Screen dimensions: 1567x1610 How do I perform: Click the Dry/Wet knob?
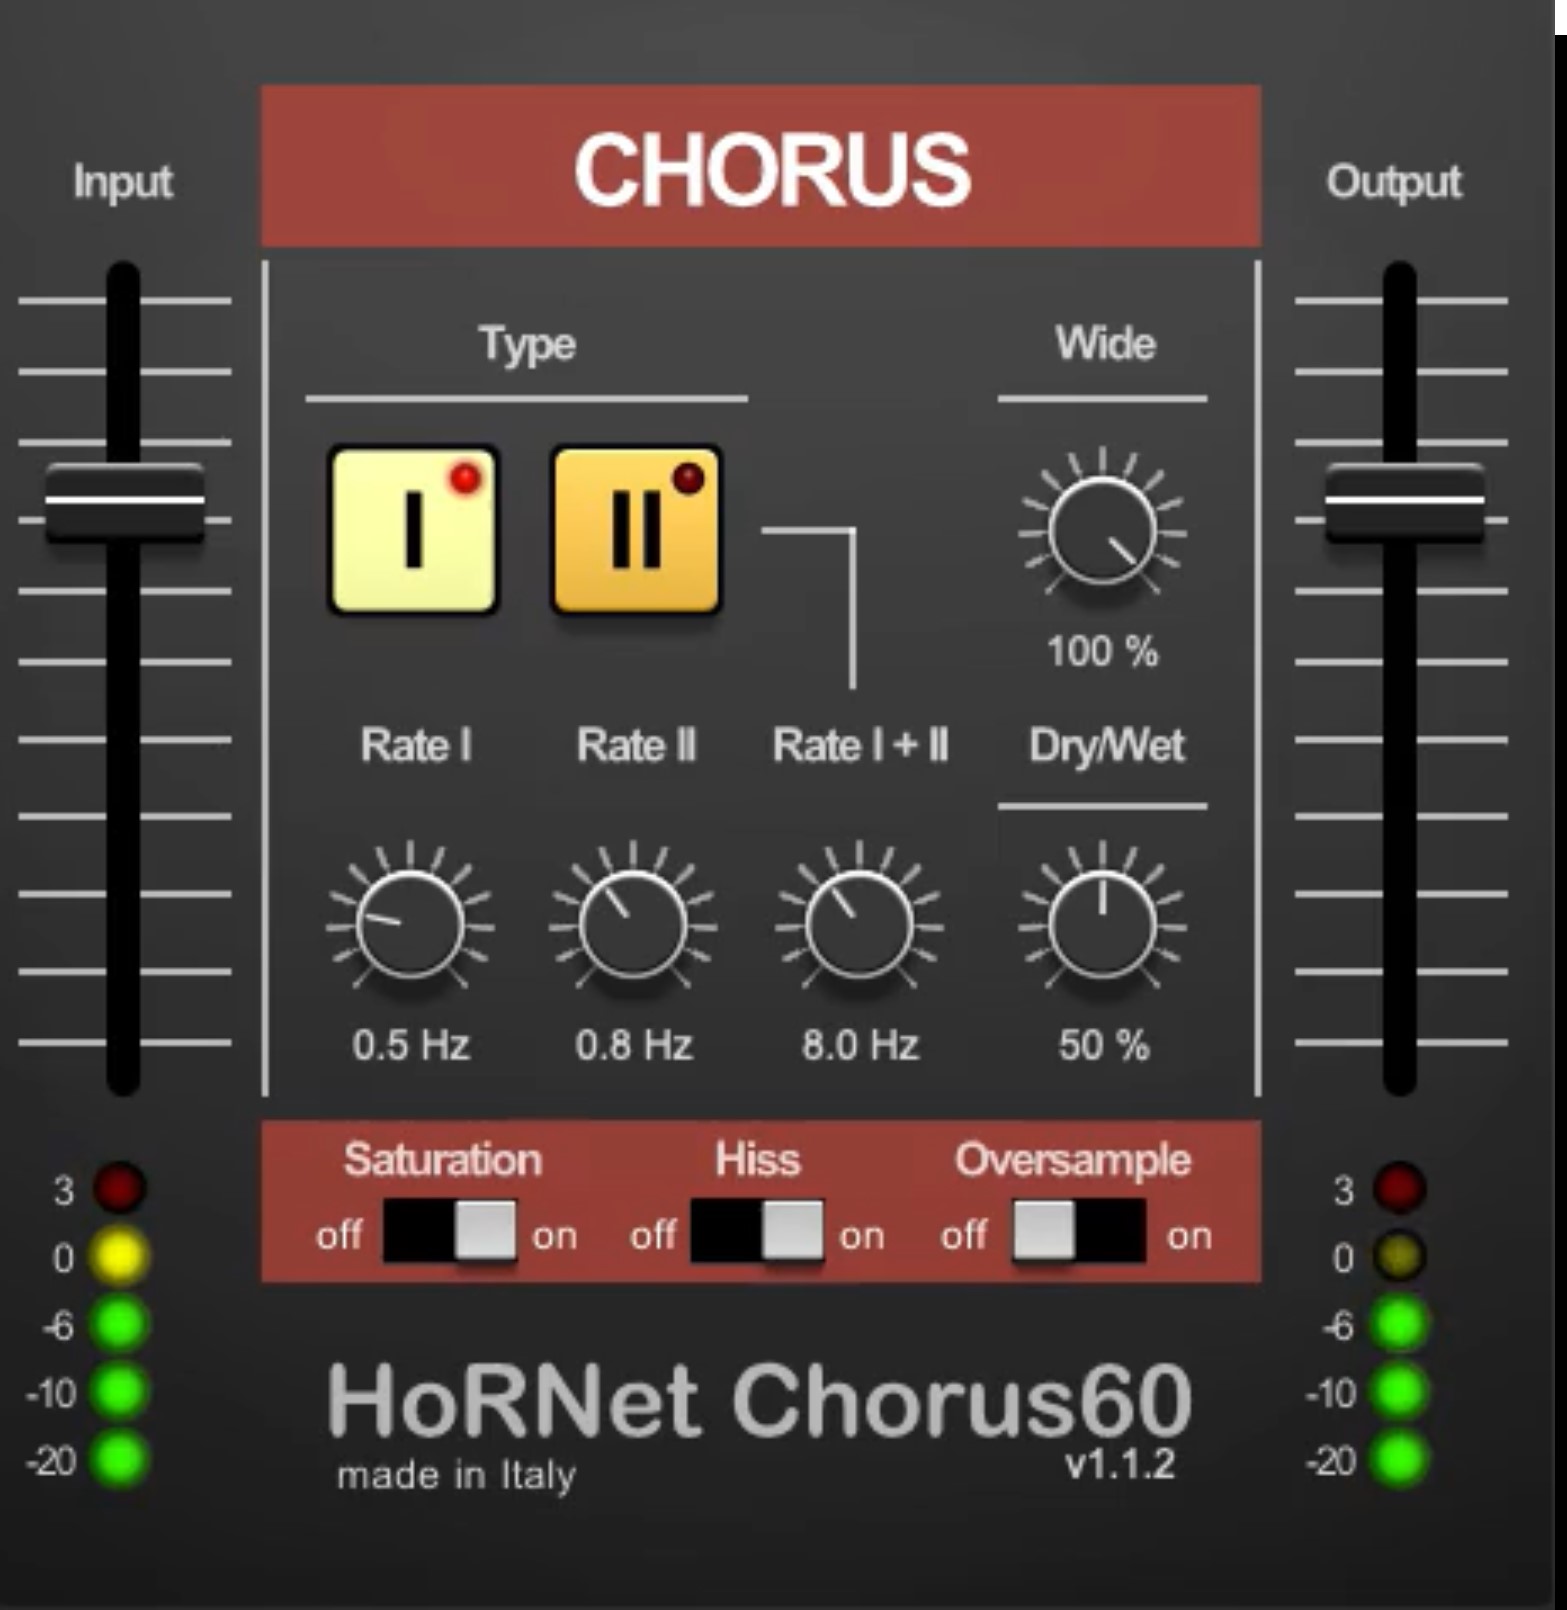(1102, 924)
